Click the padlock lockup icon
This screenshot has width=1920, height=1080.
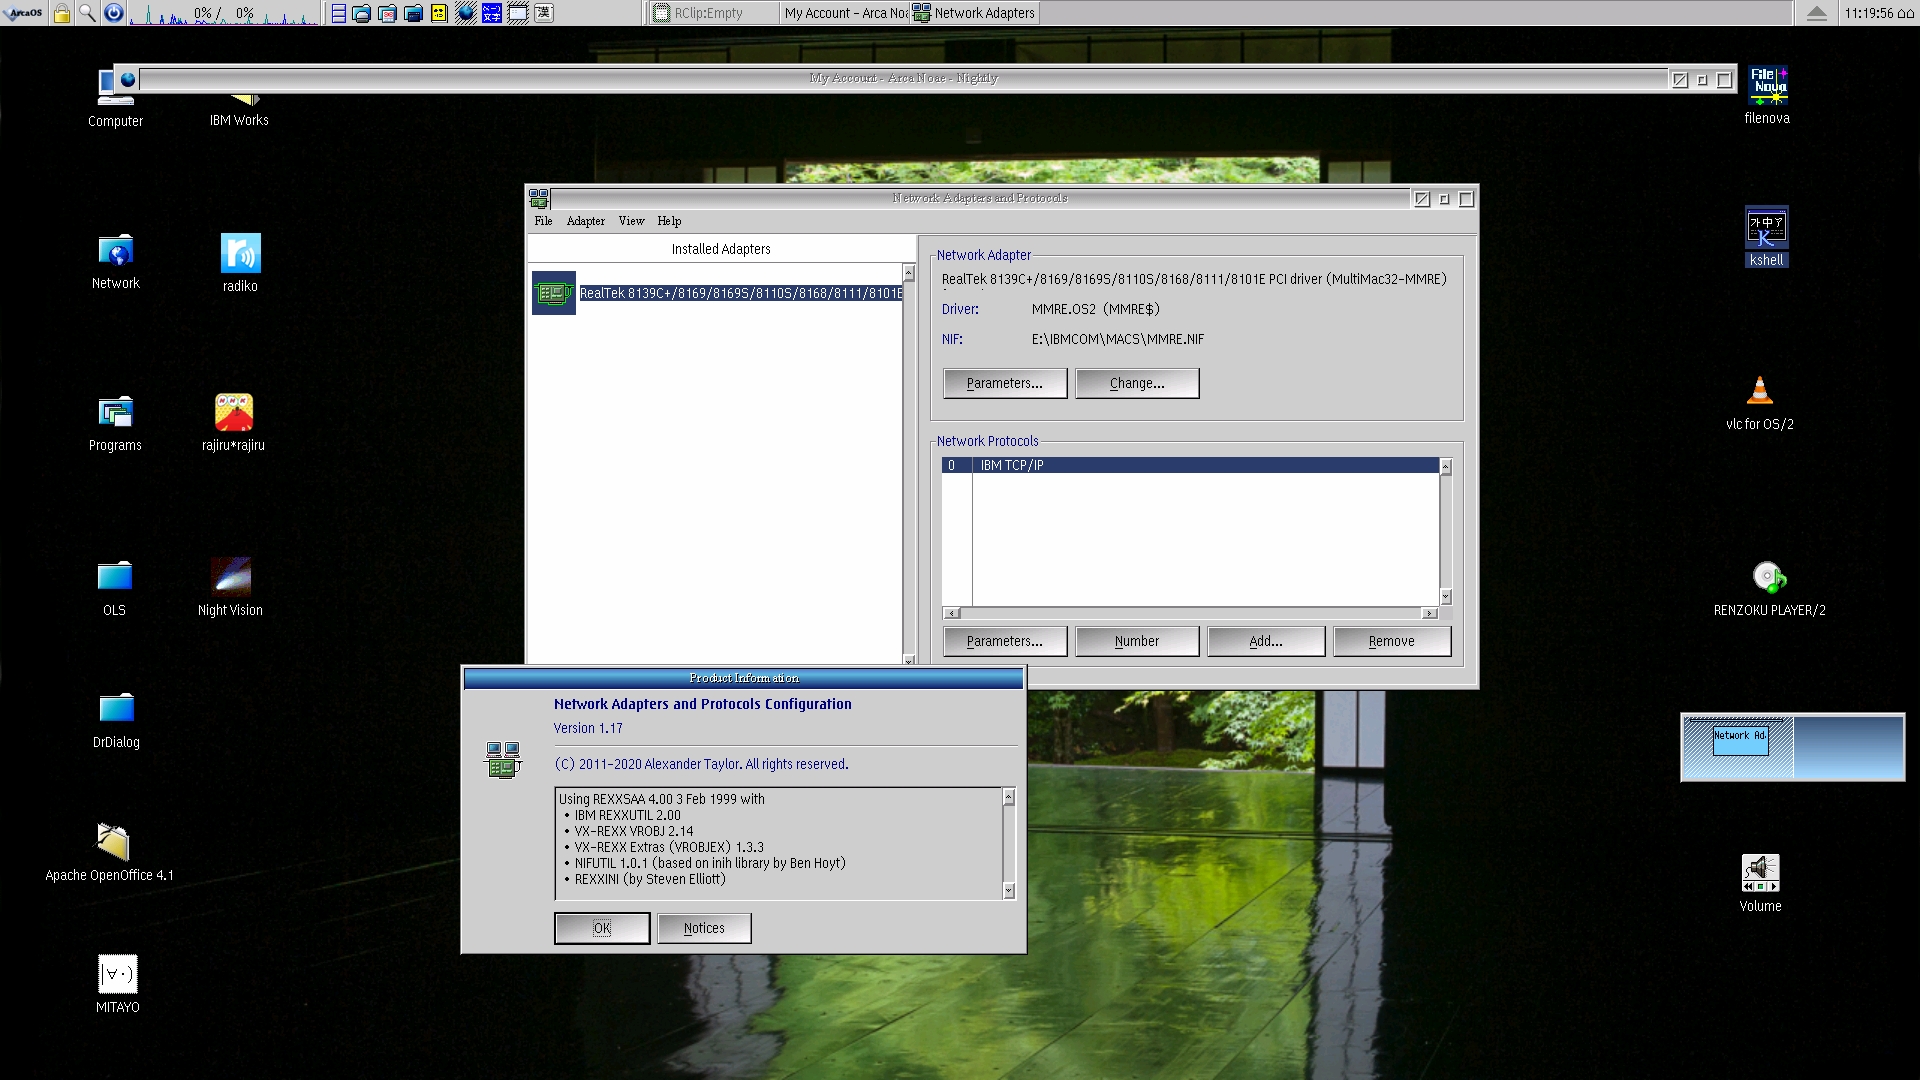[x=62, y=13]
